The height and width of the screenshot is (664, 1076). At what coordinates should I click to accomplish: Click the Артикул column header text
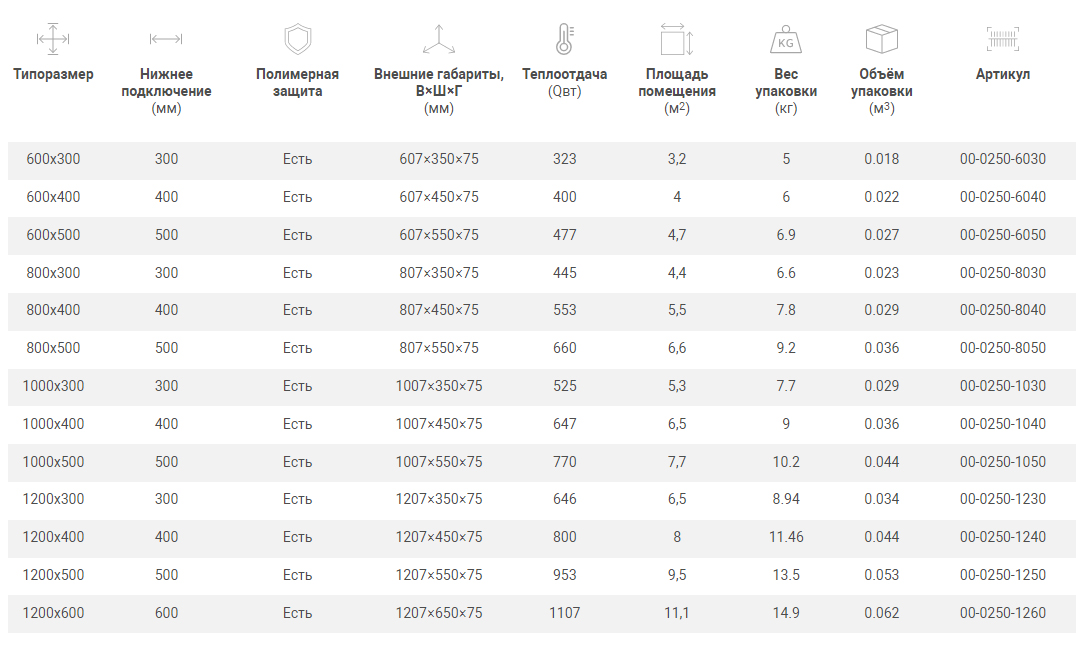(x=1002, y=74)
